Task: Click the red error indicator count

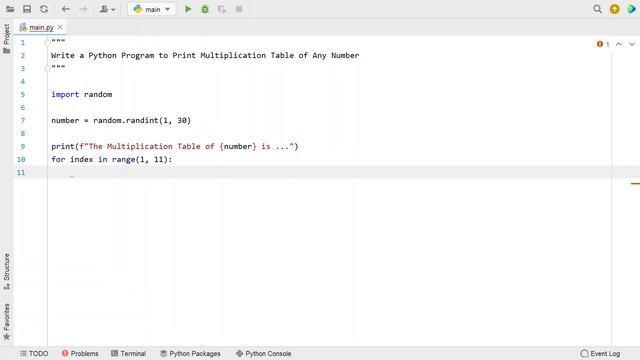Action: pyautogui.click(x=603, y=44)
